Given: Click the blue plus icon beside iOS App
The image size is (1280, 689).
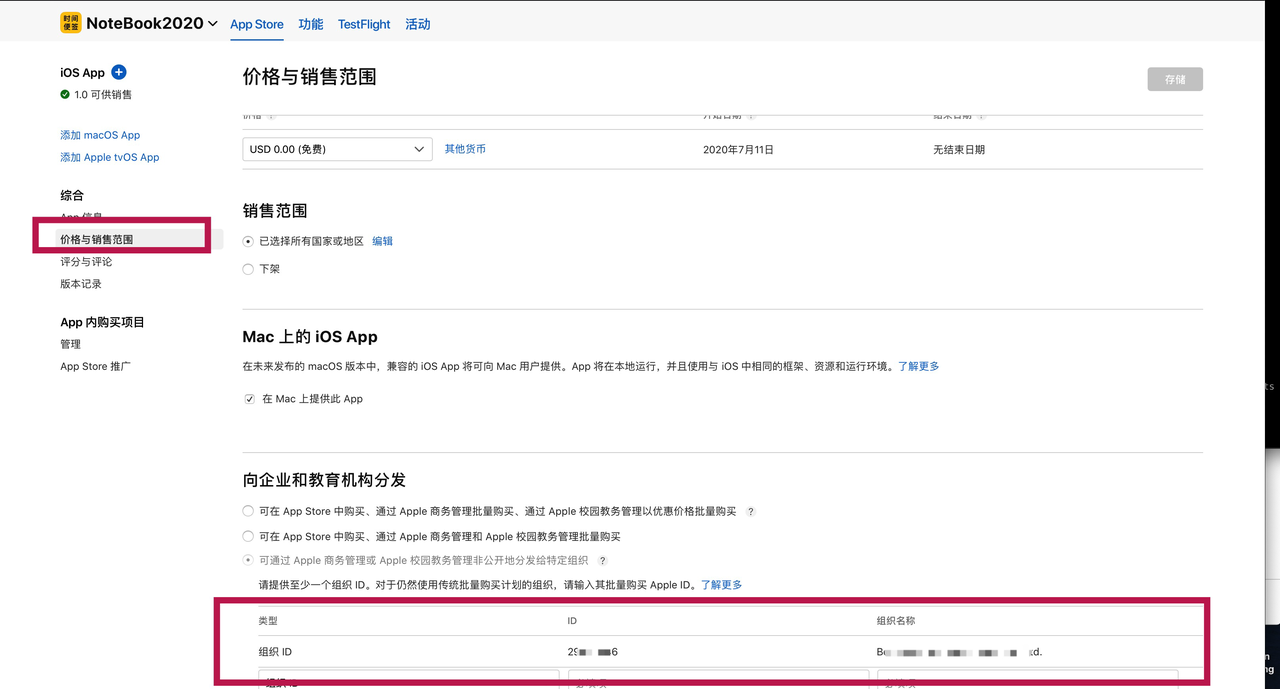Looking at the screenshot, I should (119, 72).
